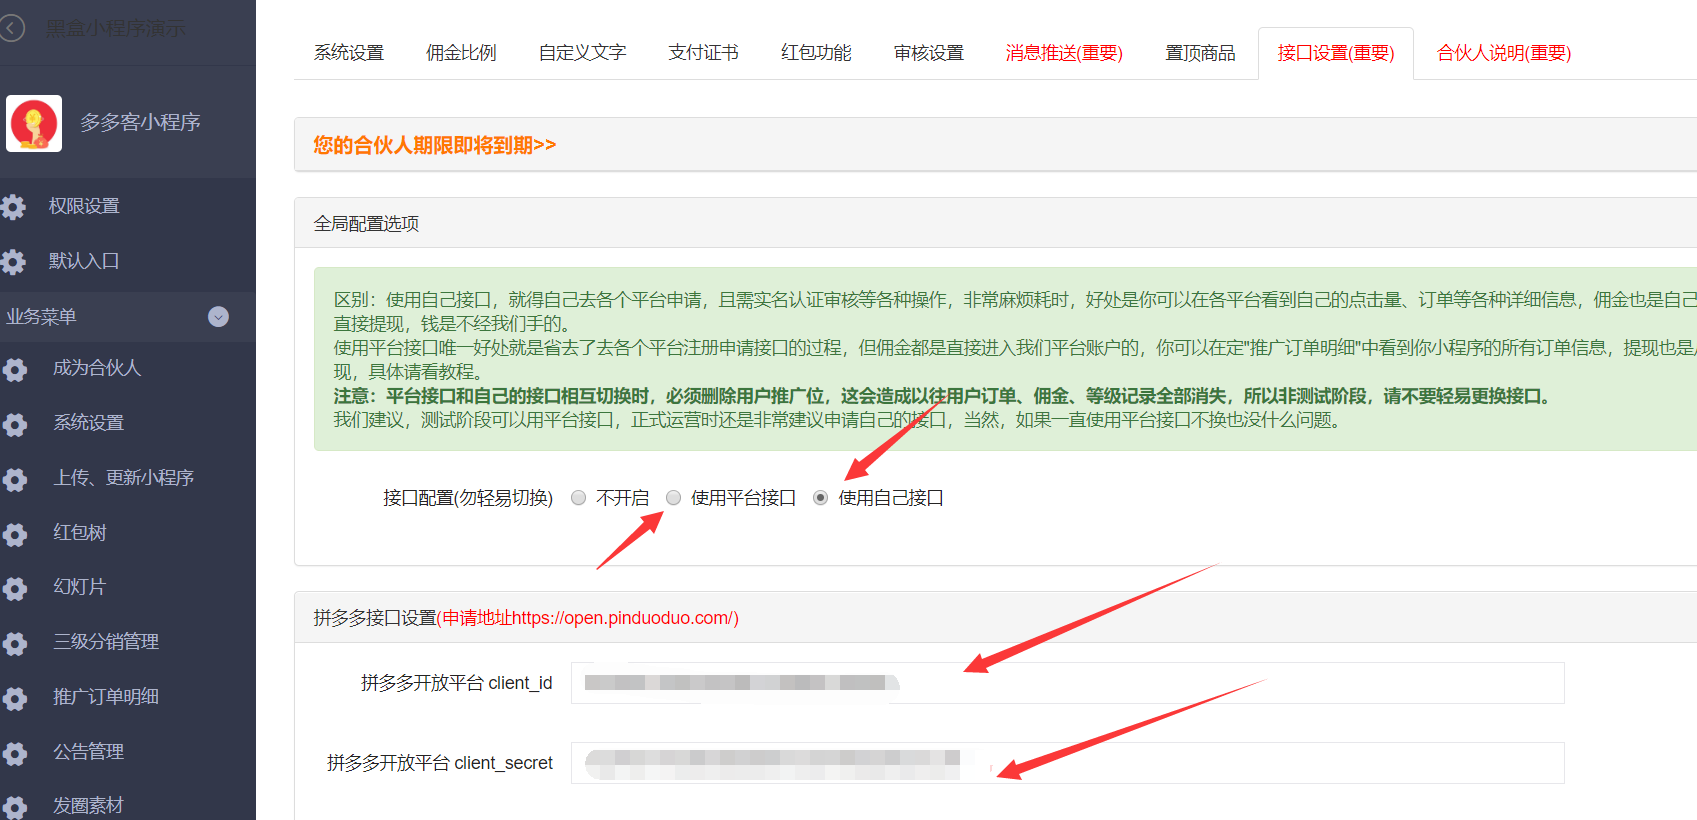Image resolution: width=1697 pixels, height=820 pixels.
Task: Select the 使用平台接口 radio option
Action: click(x=673, y=498)
